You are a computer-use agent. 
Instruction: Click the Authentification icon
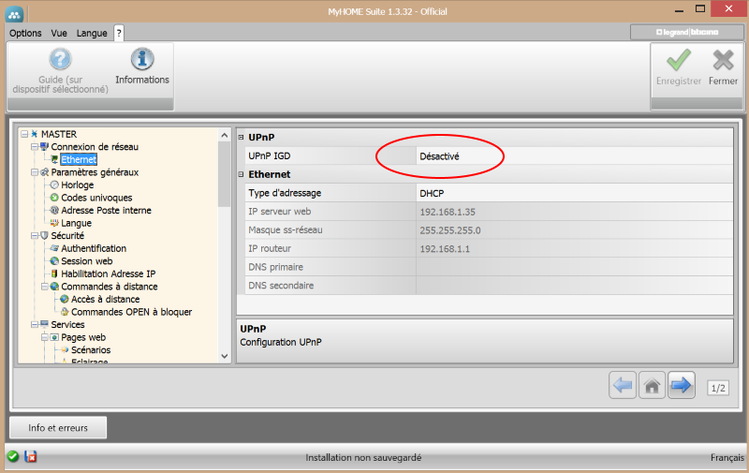[54, 248]
